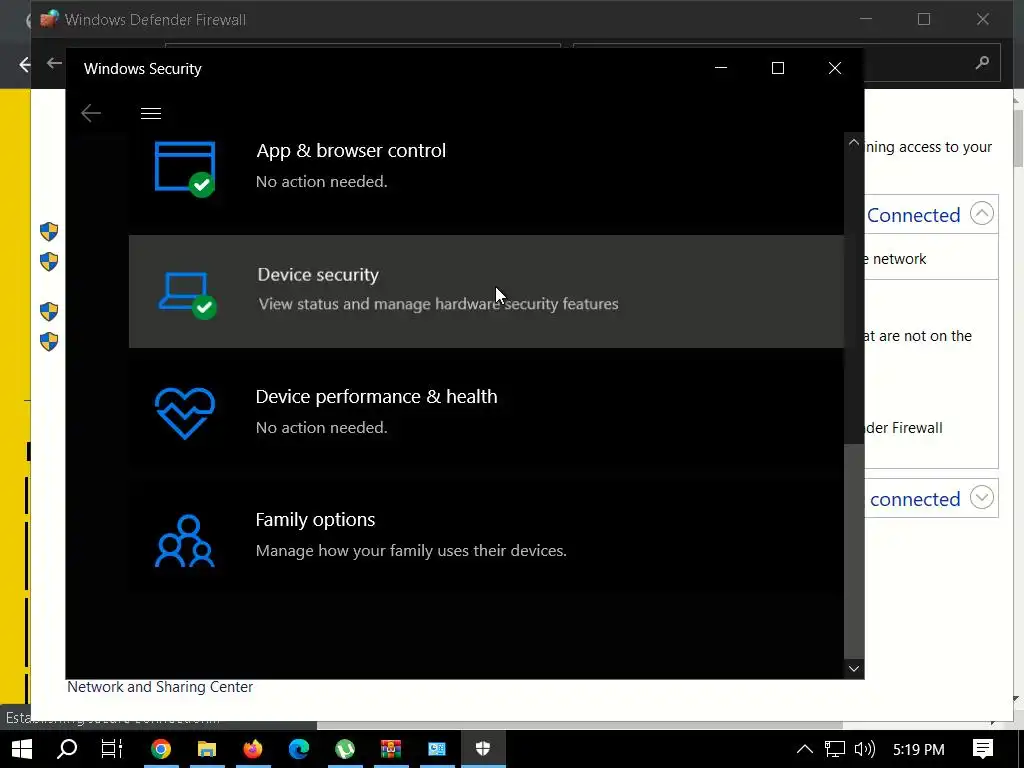Click search magnifier in Firewall window
The height and width of the screenshot is (768, 1024).
tap(982, 63)
